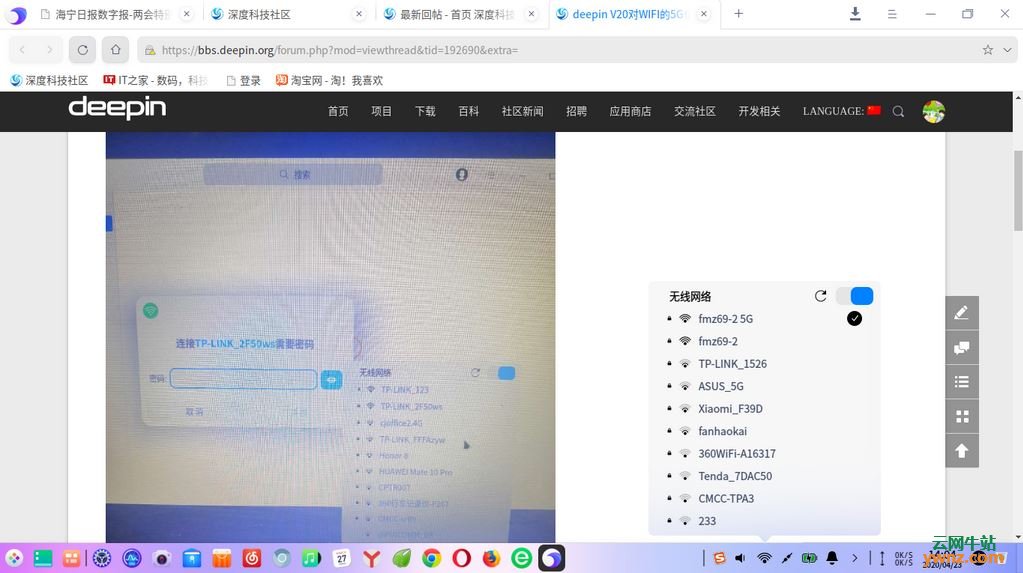Open the embedded forum post photo
The height and width of the screenshot is (573, 1023).
pos(330,337)
